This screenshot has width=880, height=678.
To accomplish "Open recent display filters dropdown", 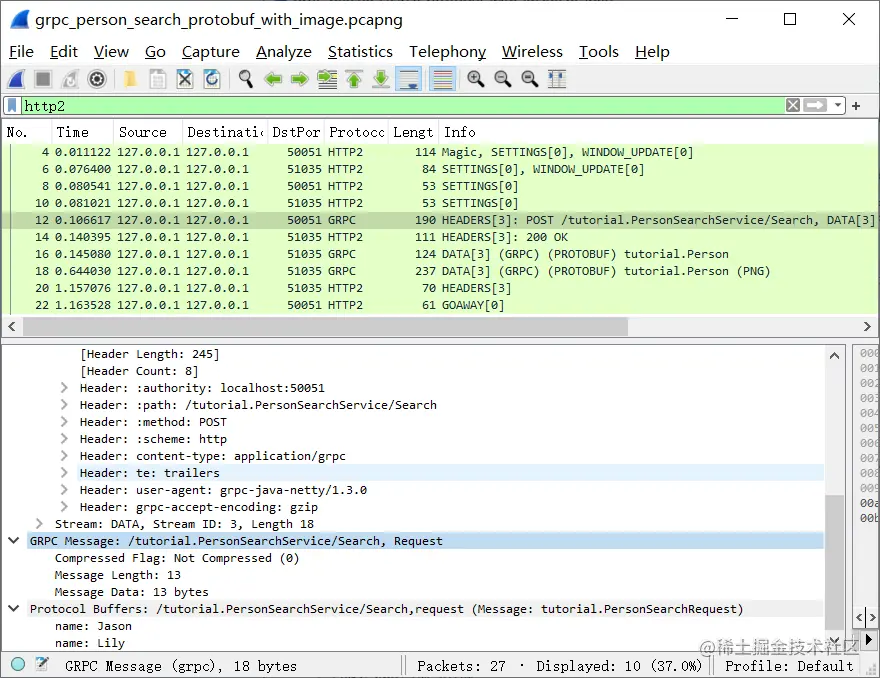I will pyautogui.click(x=837, y=106).
